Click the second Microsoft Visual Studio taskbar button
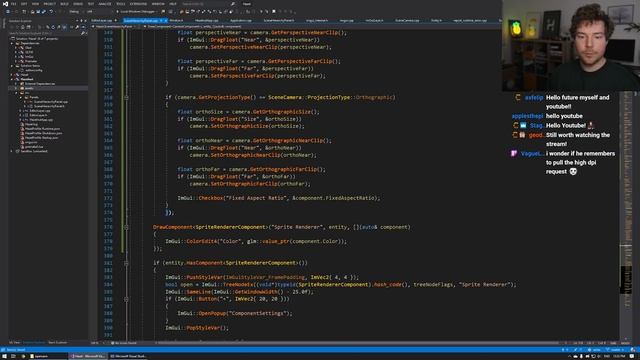Viewport: 640px width, 360px height. click(x=129, y=356)
